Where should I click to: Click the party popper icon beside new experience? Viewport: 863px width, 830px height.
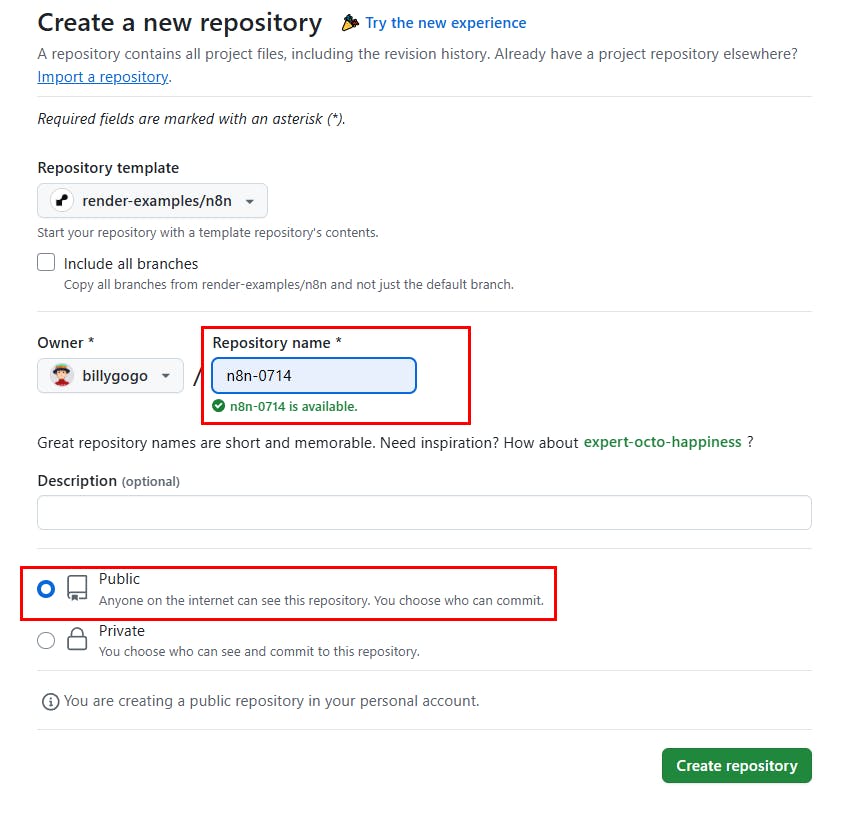pyautogui.click(x=350, y=23)
